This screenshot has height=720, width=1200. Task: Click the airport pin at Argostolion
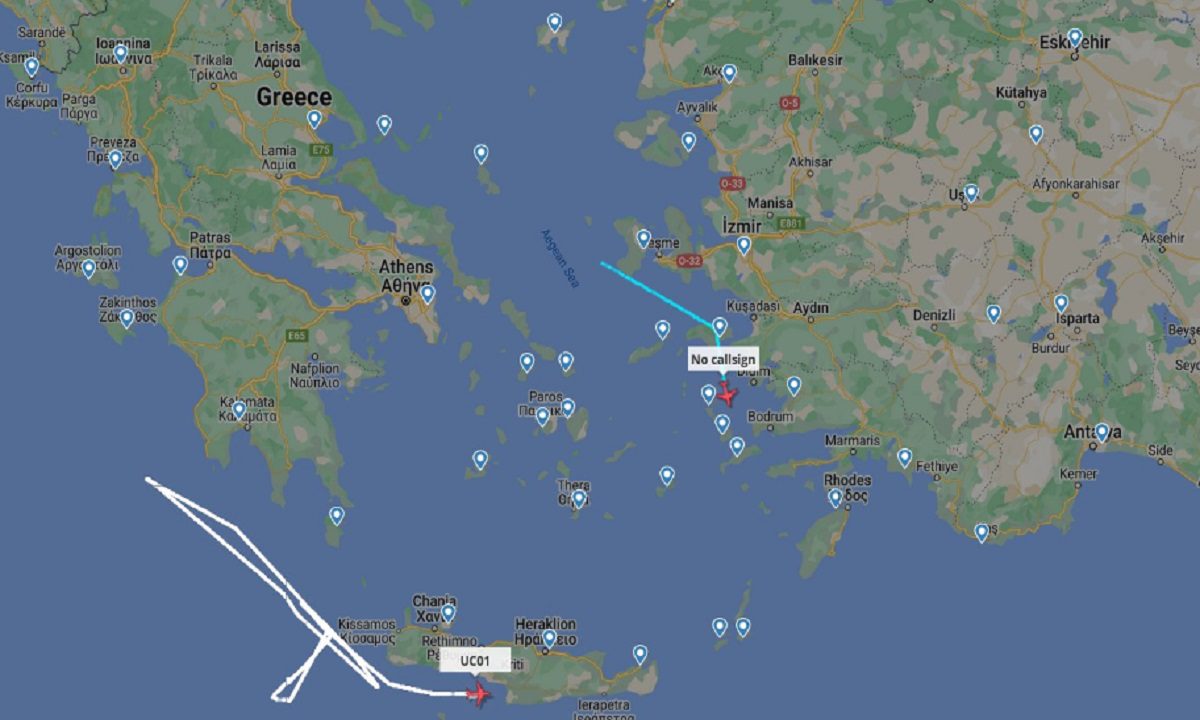point(89,268)
